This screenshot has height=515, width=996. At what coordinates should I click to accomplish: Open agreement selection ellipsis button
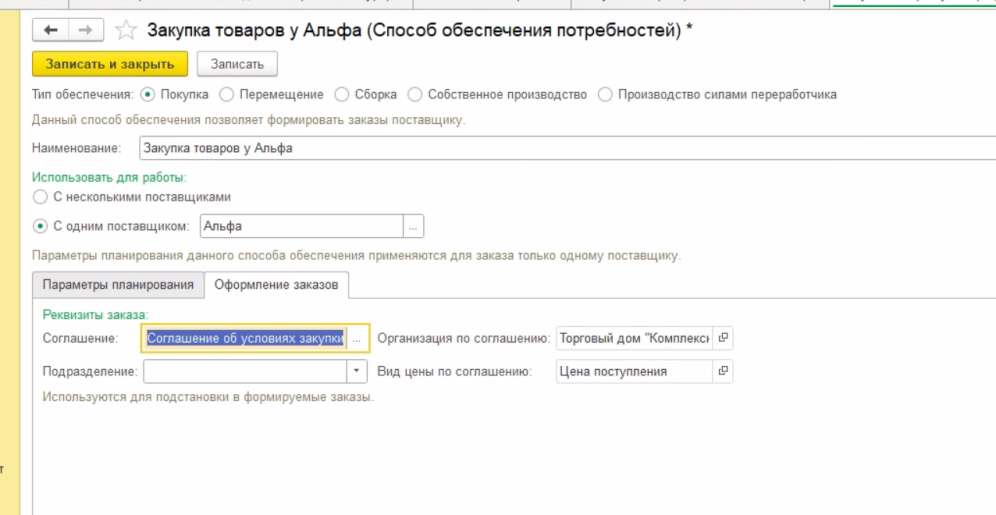[357, 338]
